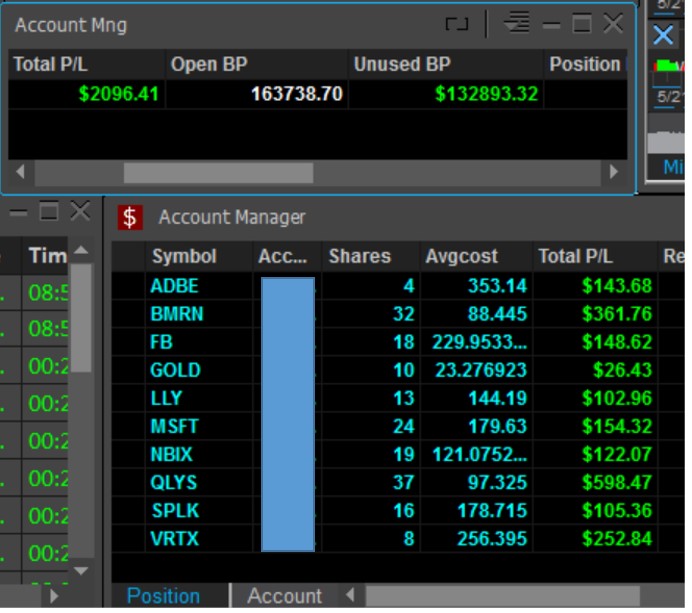Maximize the Account Mng window
Screen dimensions: 692x613
(x=582, y=24)
